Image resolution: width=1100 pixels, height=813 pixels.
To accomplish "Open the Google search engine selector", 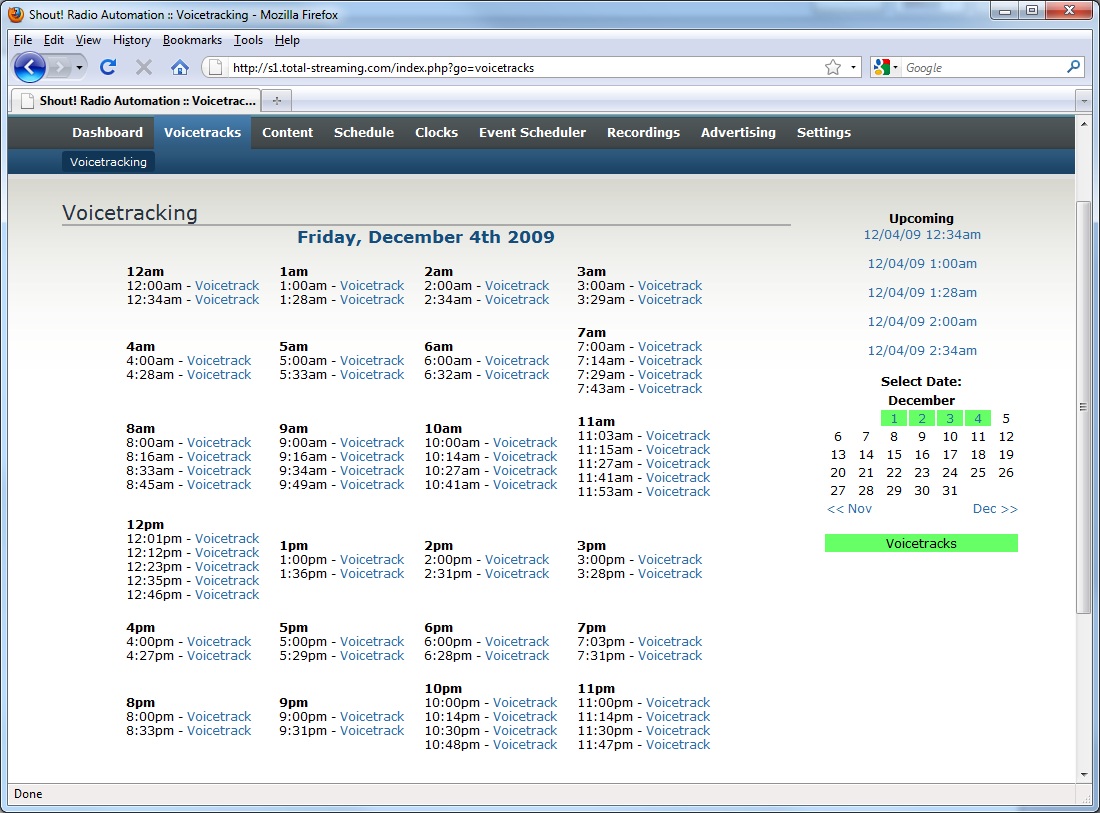I will pos(885,67).
